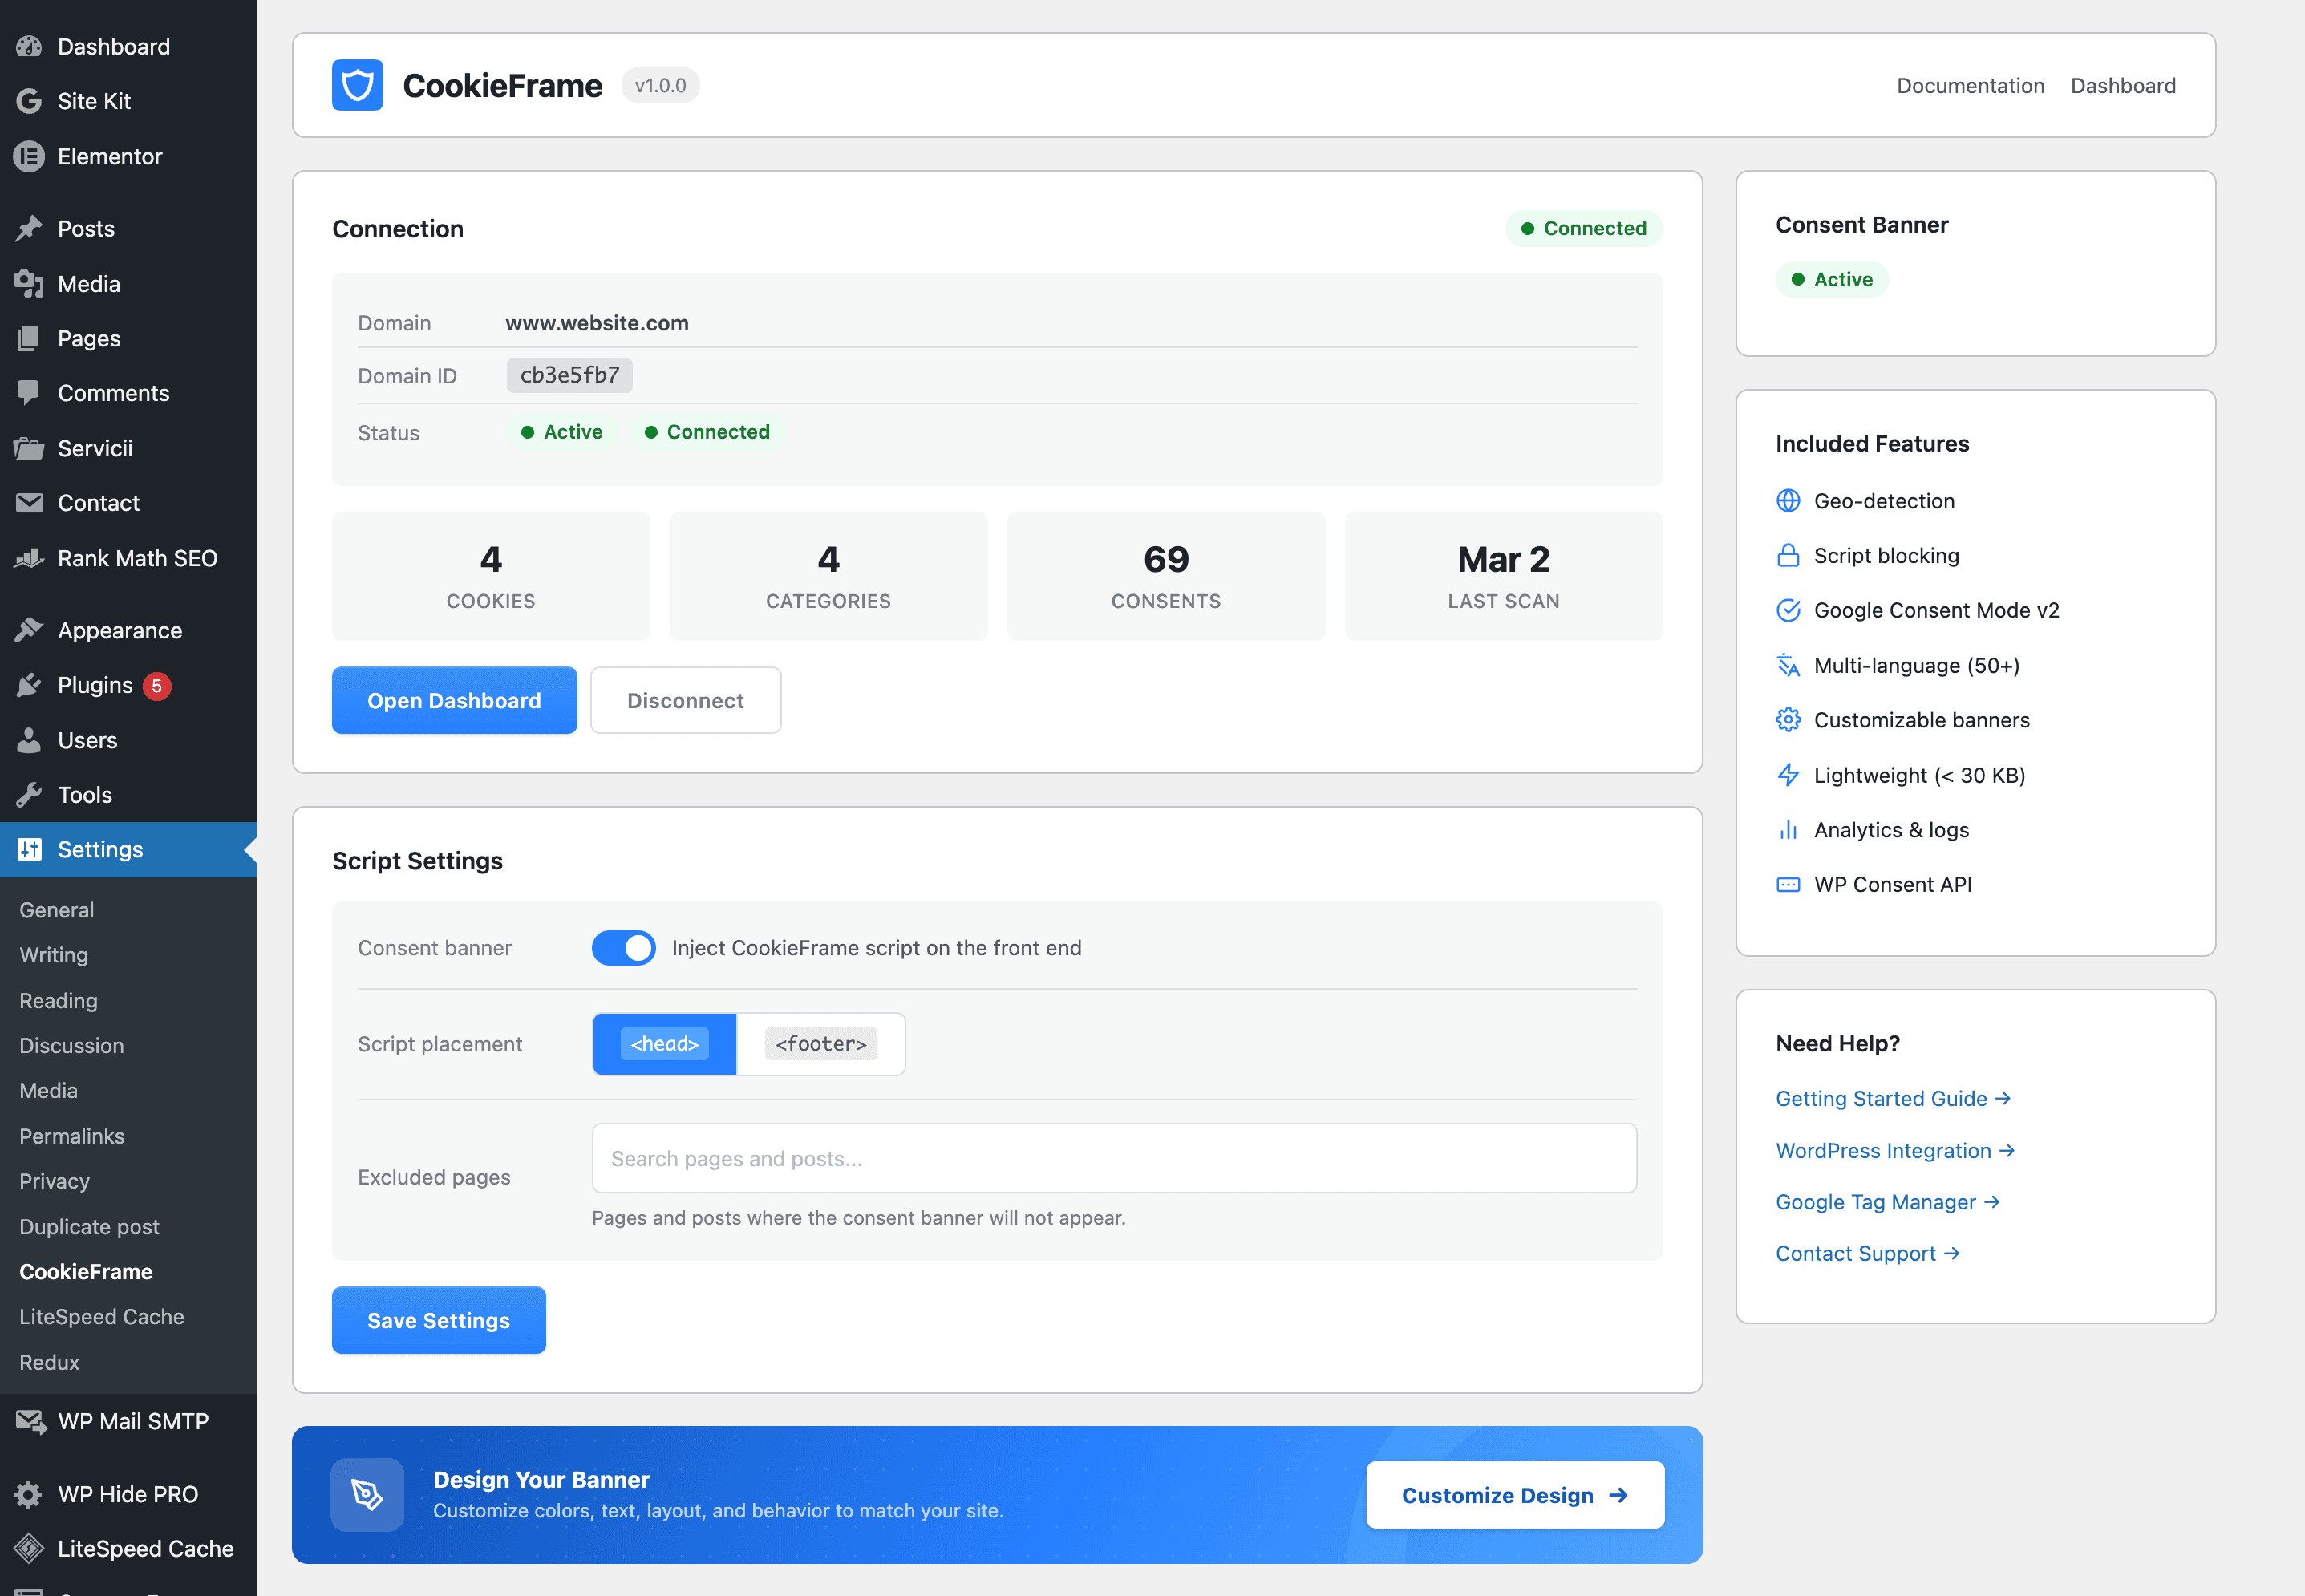
Task: Open LiteSpeed Cache item in Settings submenu
Action: 102,1316
